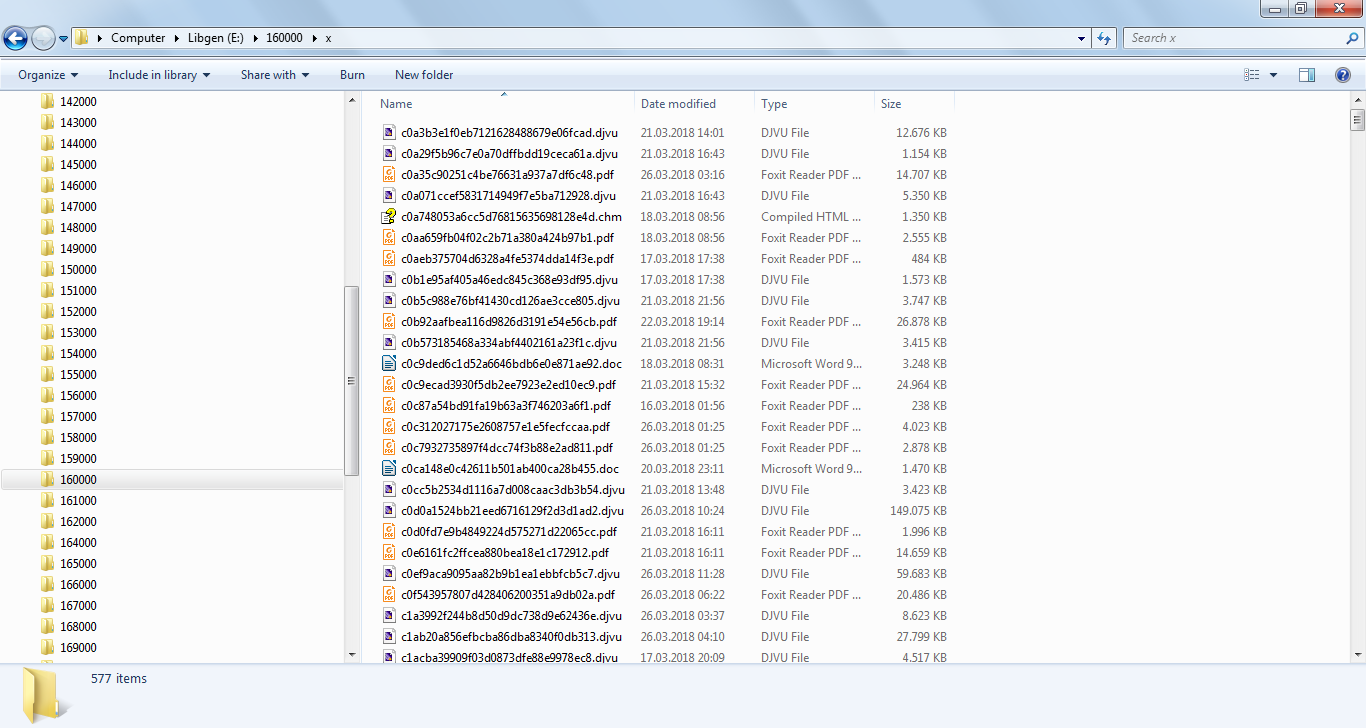Viewport: 1366px width, 728px height.
Task: Click the Word document icon for c0c9ded6c1
Action: tap(388, 363)
